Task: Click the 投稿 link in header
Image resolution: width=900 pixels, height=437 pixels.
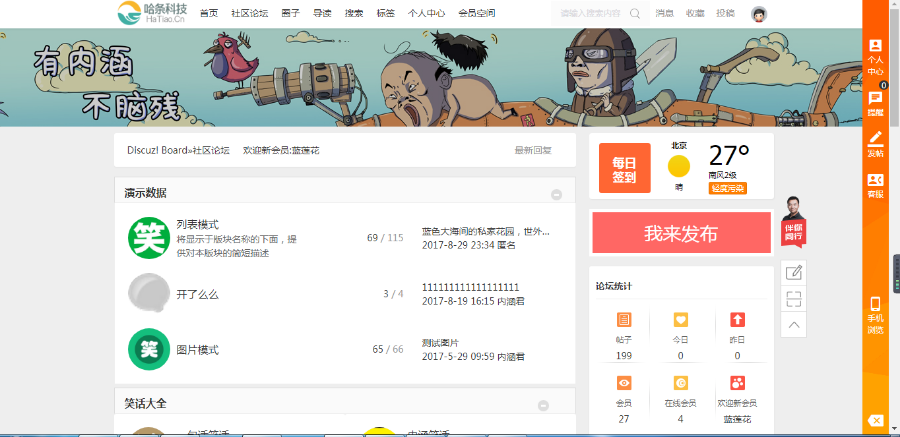Action: point(726,13)
